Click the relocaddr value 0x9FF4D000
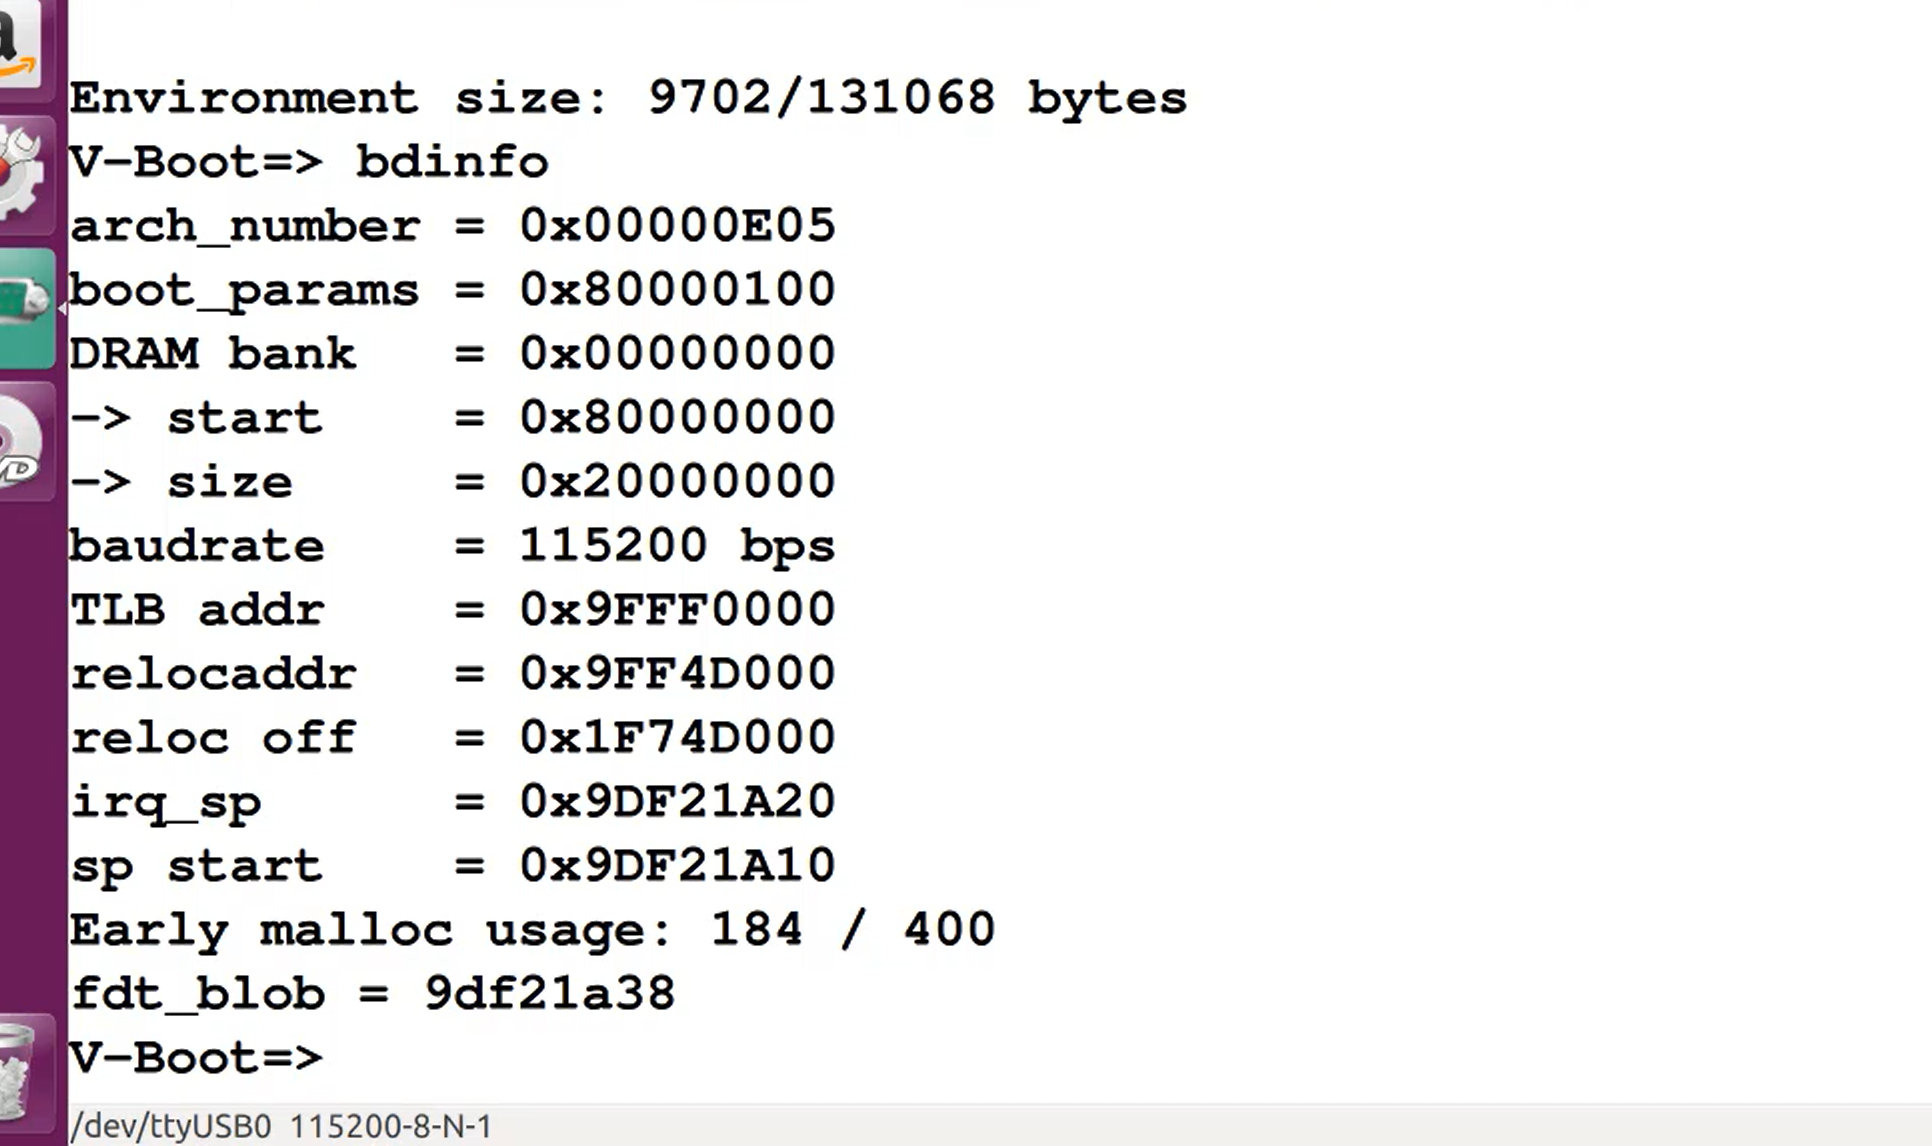The image size is (1932, 1146). click(677, 673)
